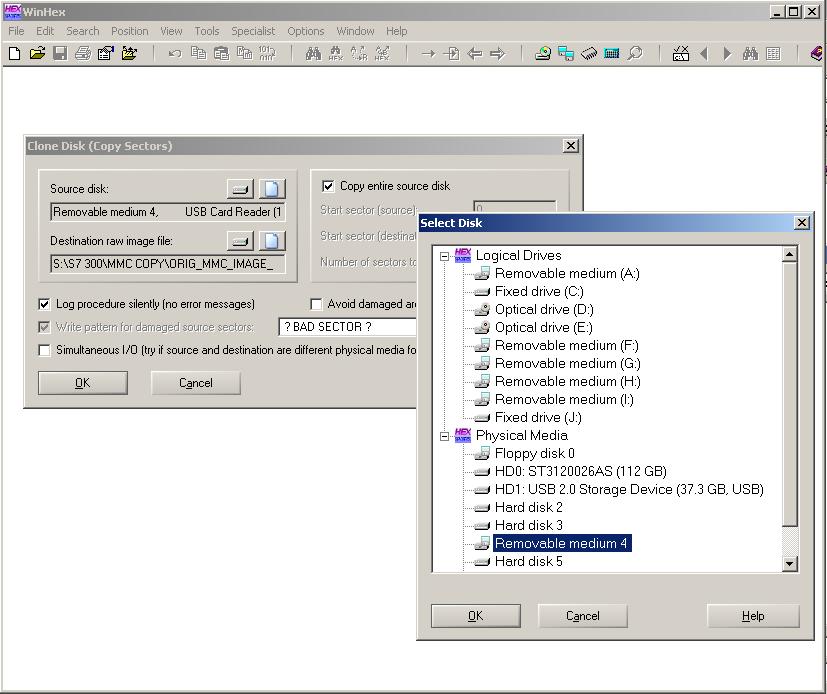Click the calculator toolbar icon

point(612,53)
